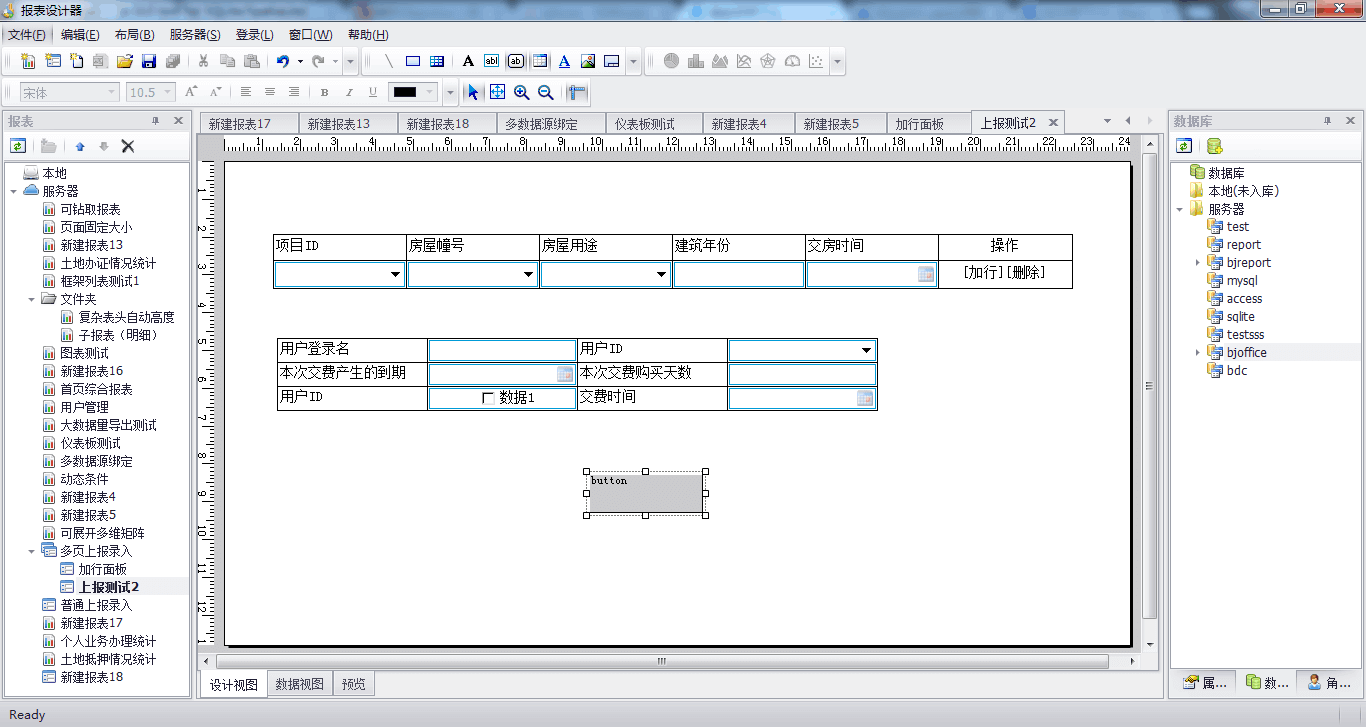The height and width of the screenshot is (727, 1366).
Task: Select the image picture tool
Action: coord(588,61)
